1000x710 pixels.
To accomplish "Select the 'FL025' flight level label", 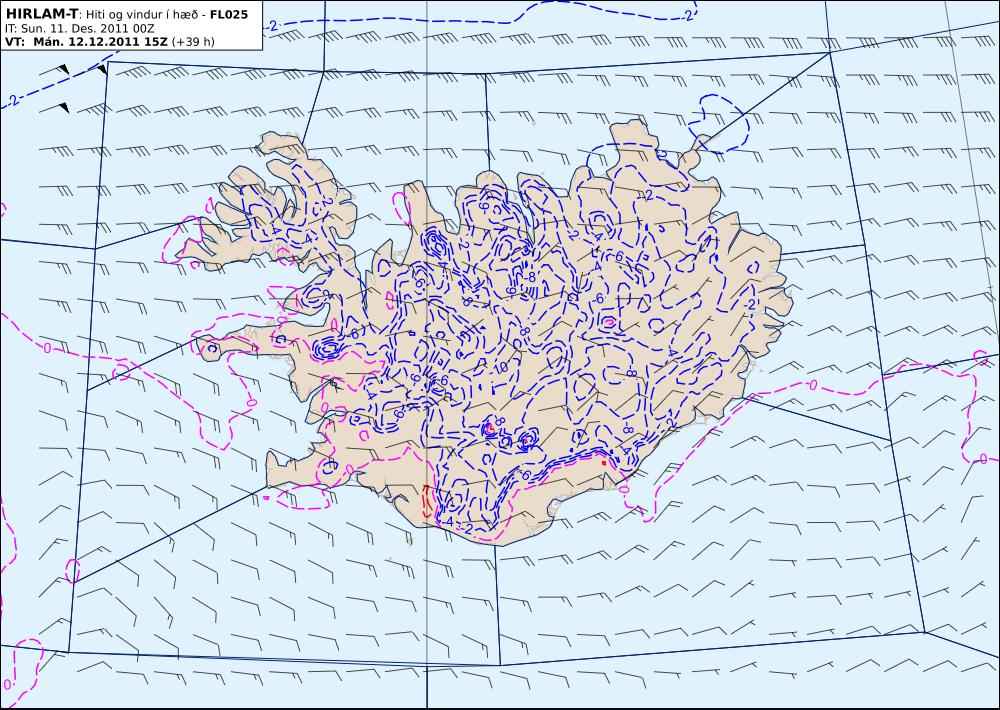I will point(229,14).
